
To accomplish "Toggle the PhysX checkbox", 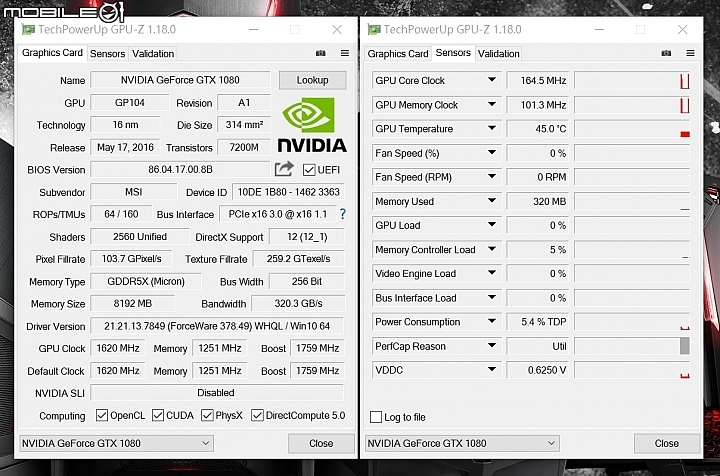I will point(206,415).
